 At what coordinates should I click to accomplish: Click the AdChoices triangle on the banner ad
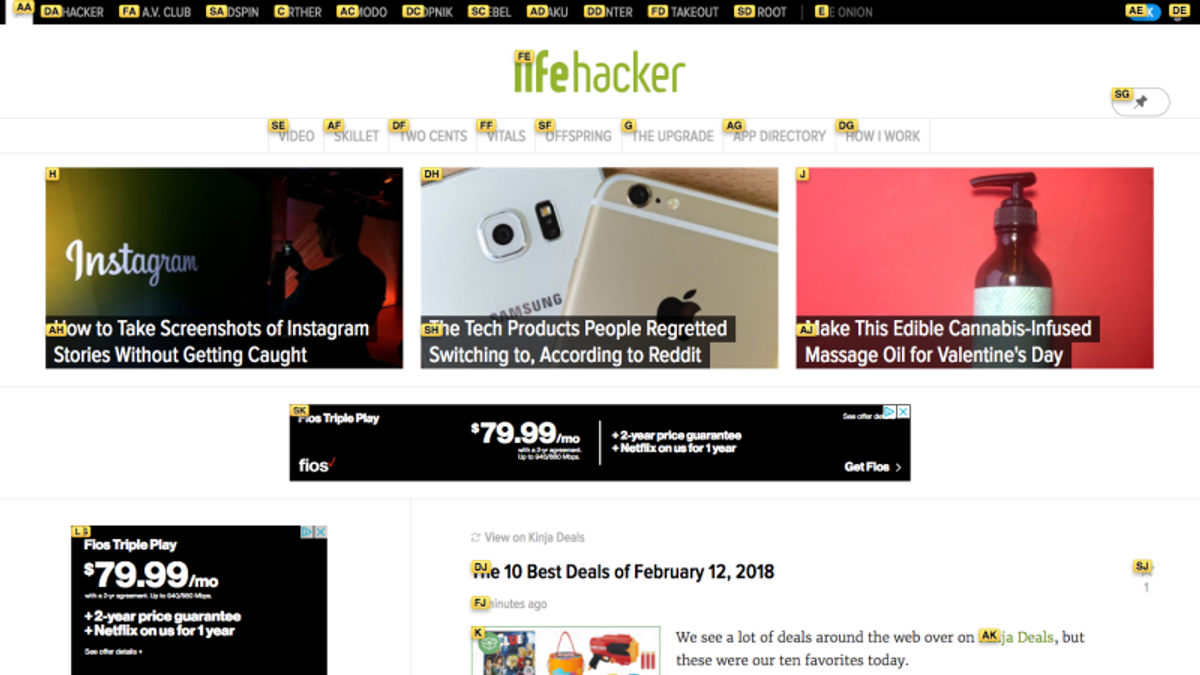(x=890, y=412)
